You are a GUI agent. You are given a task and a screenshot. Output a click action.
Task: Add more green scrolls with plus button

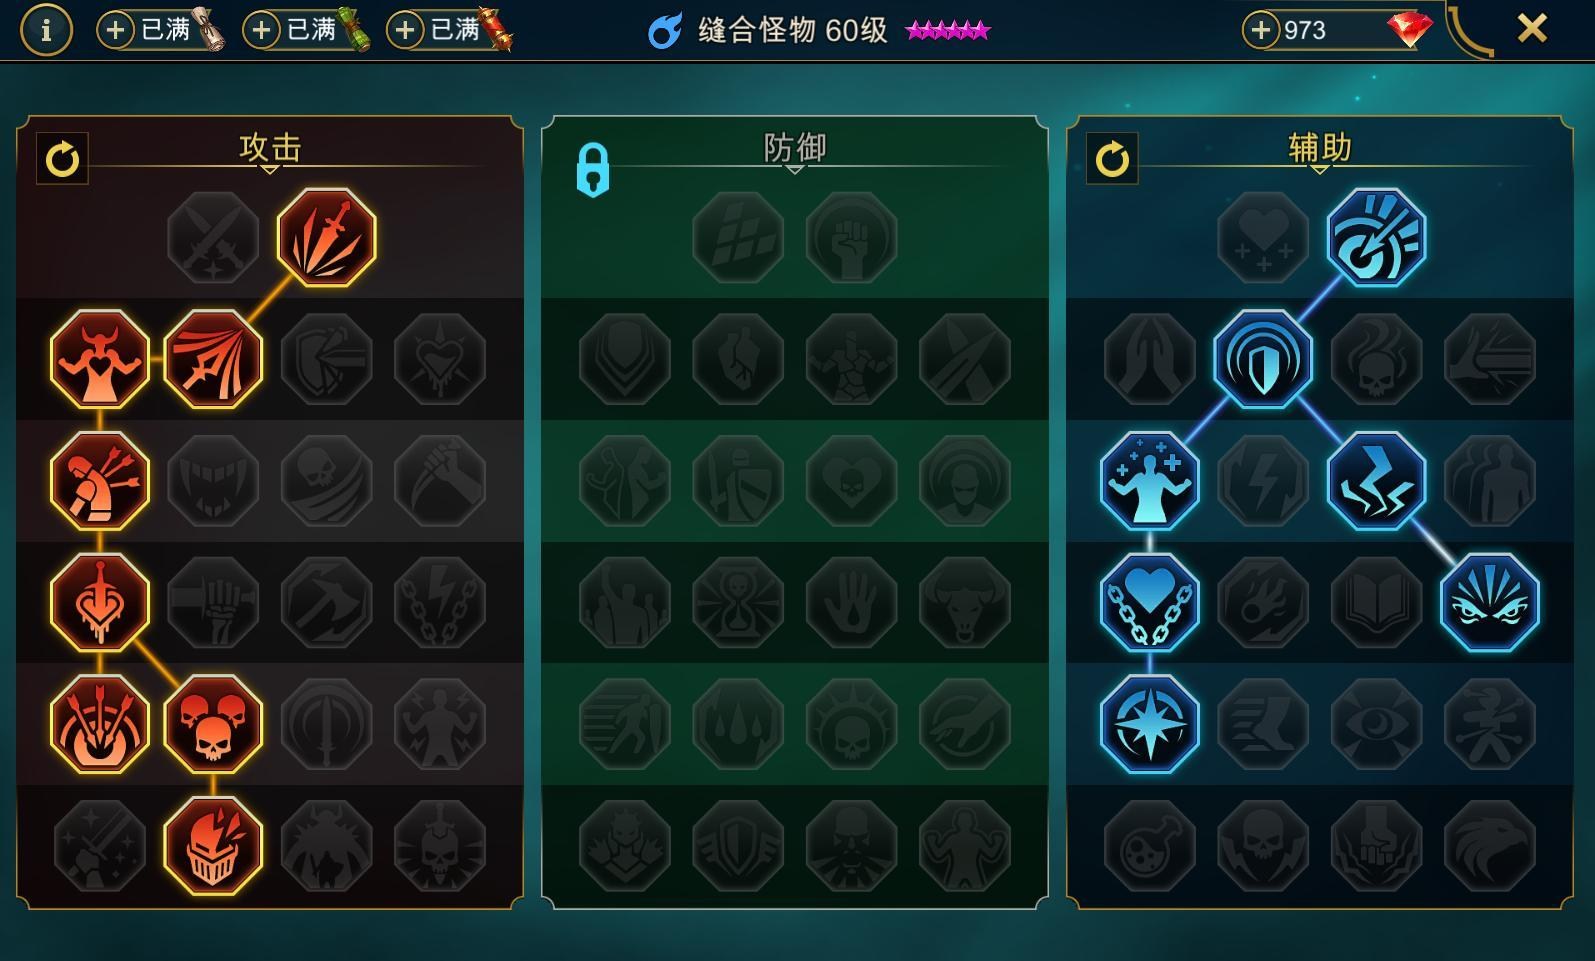(x=261, y=30)
